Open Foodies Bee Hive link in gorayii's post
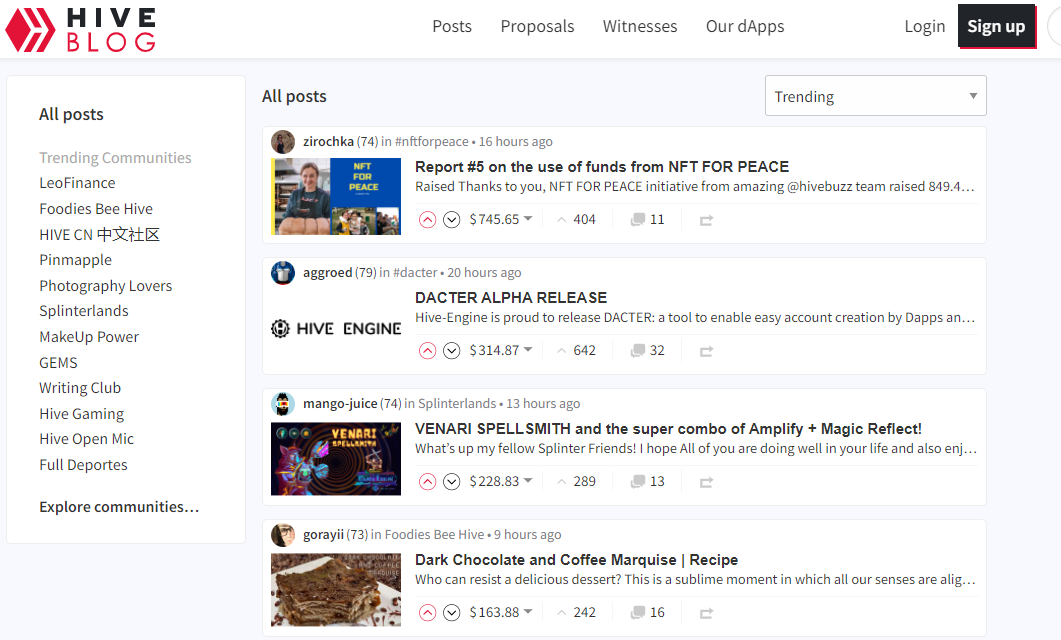 click(x=434, y=534)
